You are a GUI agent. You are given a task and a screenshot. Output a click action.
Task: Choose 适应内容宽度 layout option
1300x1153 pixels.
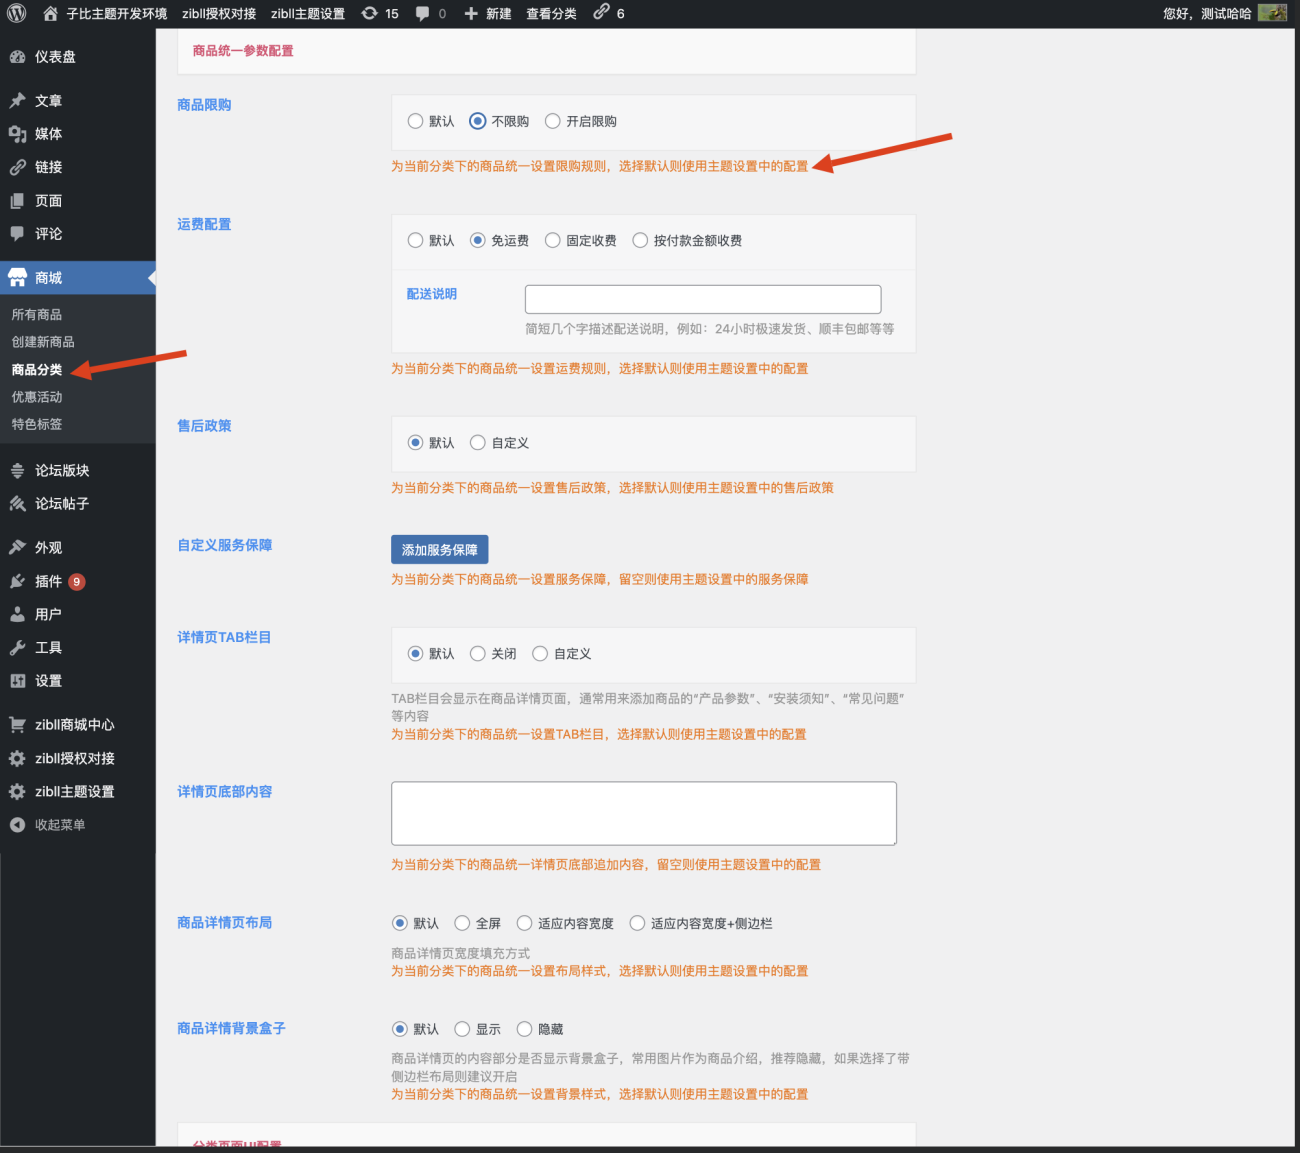click(524, 923)
